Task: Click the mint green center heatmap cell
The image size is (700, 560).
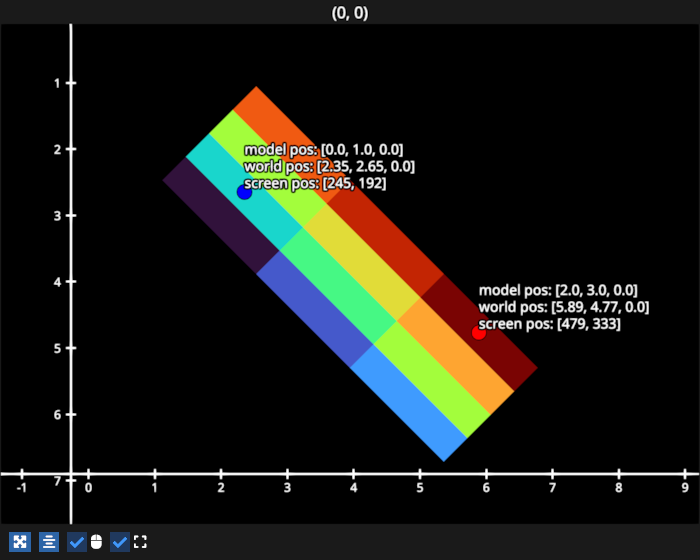Action: pos(338,285)
